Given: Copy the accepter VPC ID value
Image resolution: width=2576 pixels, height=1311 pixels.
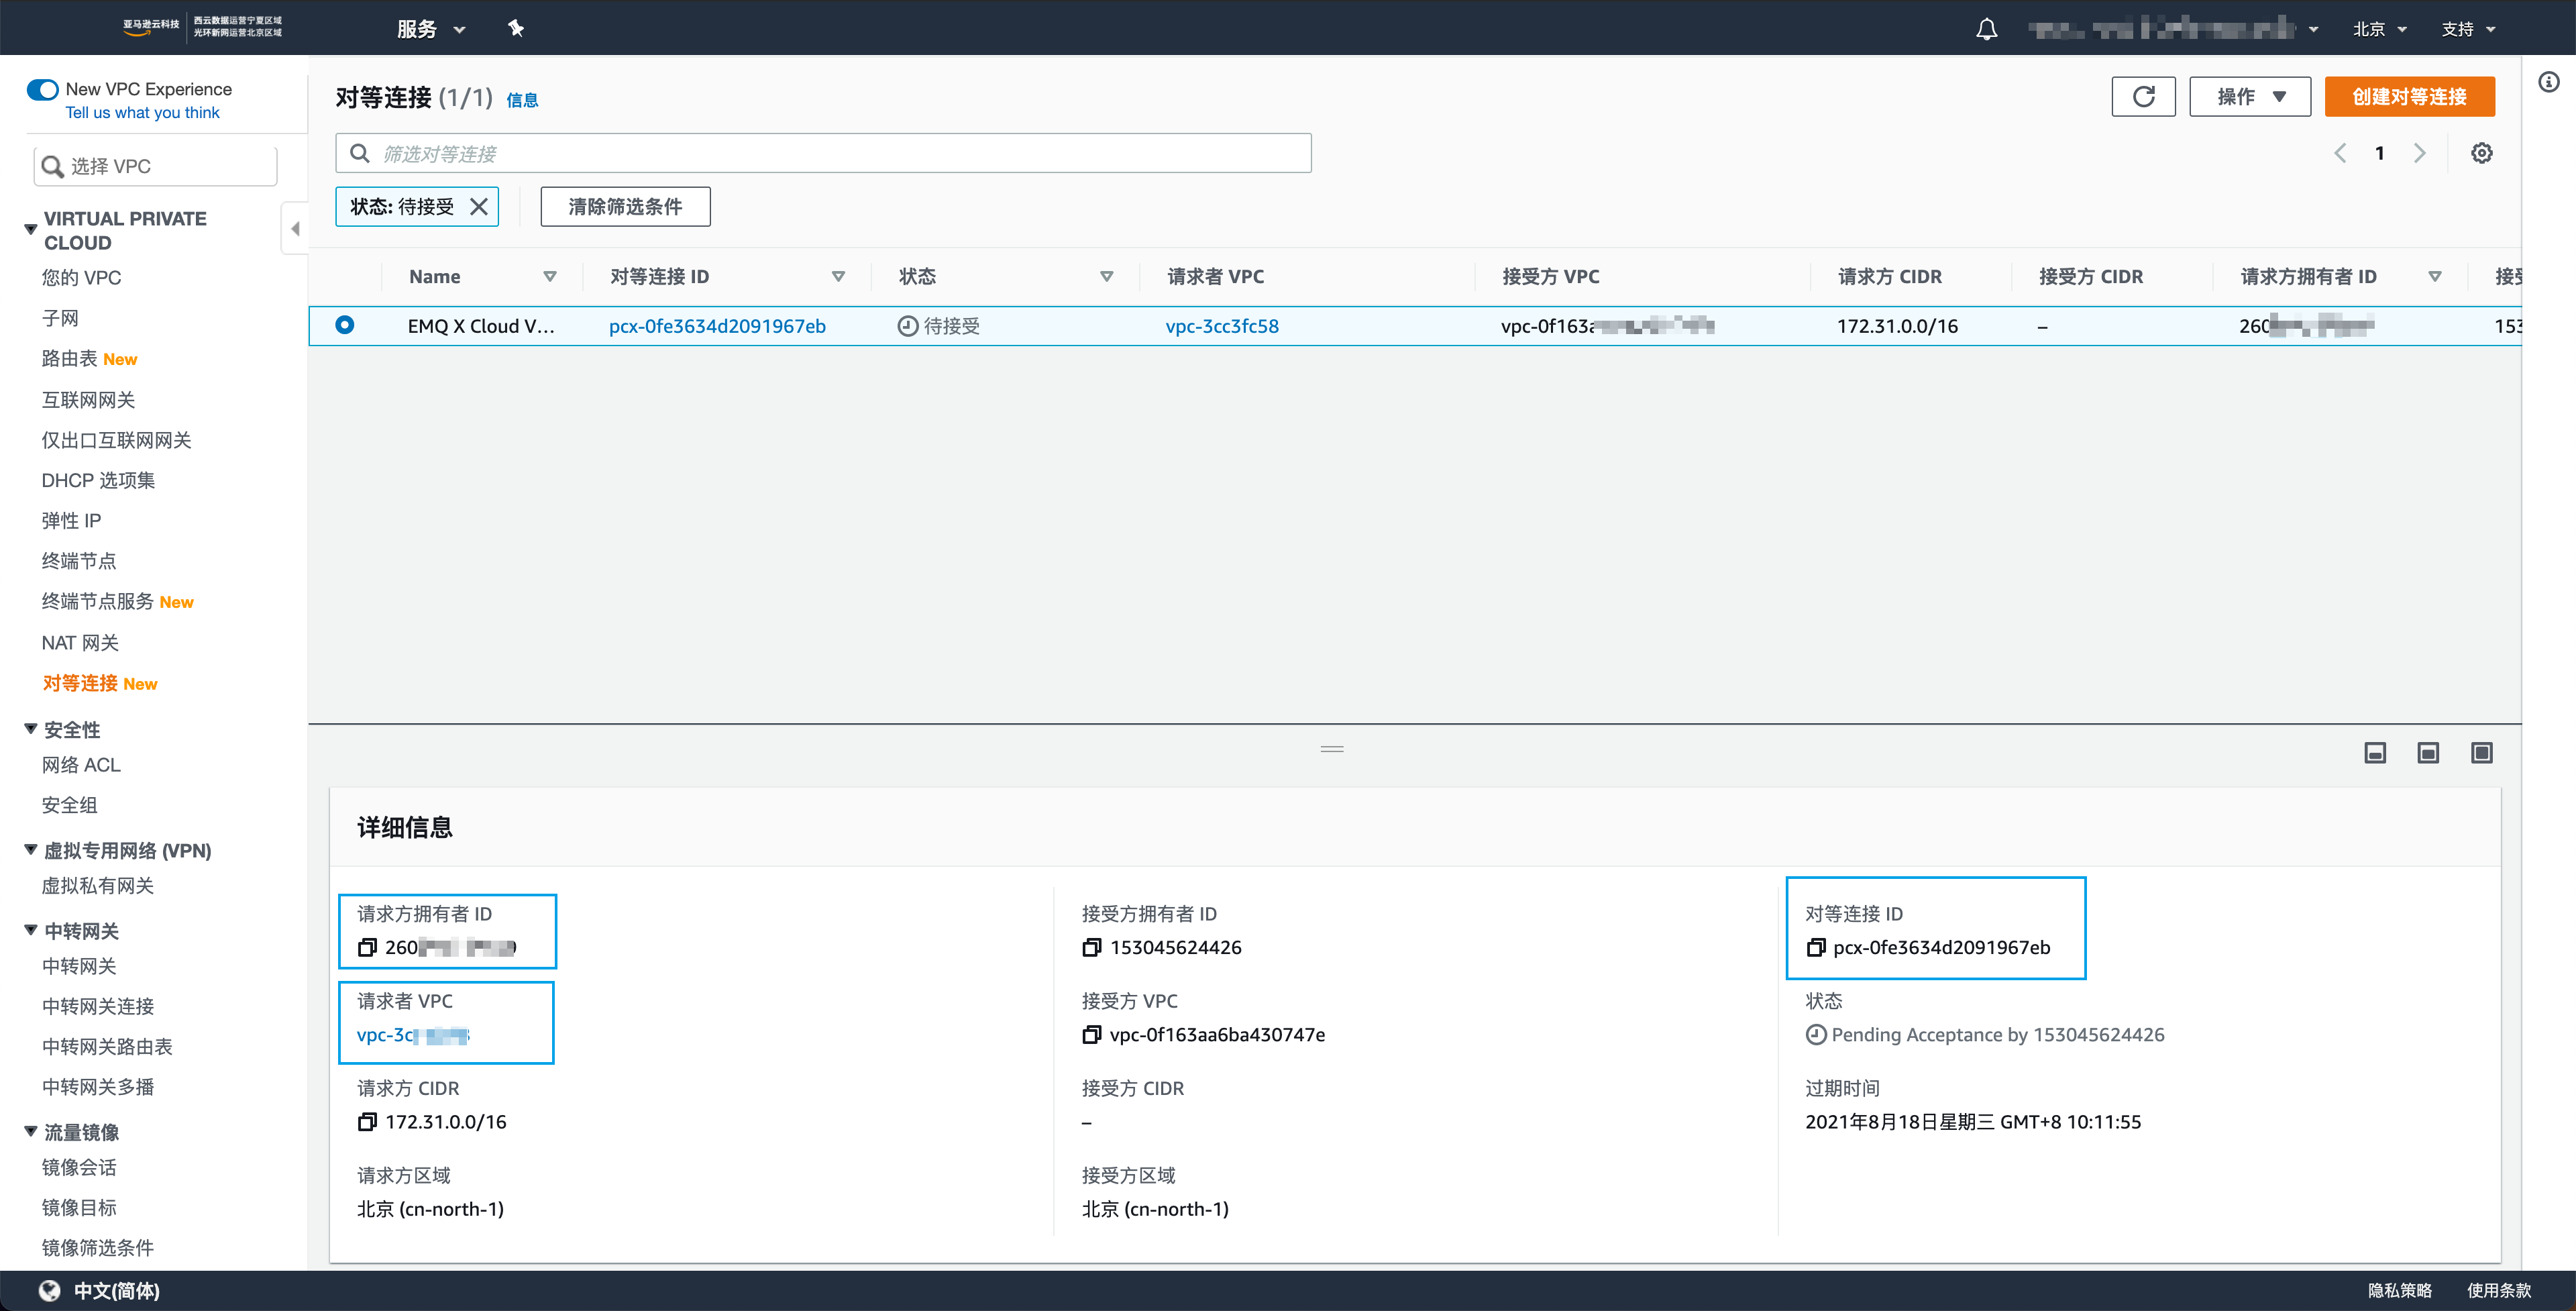Looking at the screenshot, I should pos(1092,1034).
